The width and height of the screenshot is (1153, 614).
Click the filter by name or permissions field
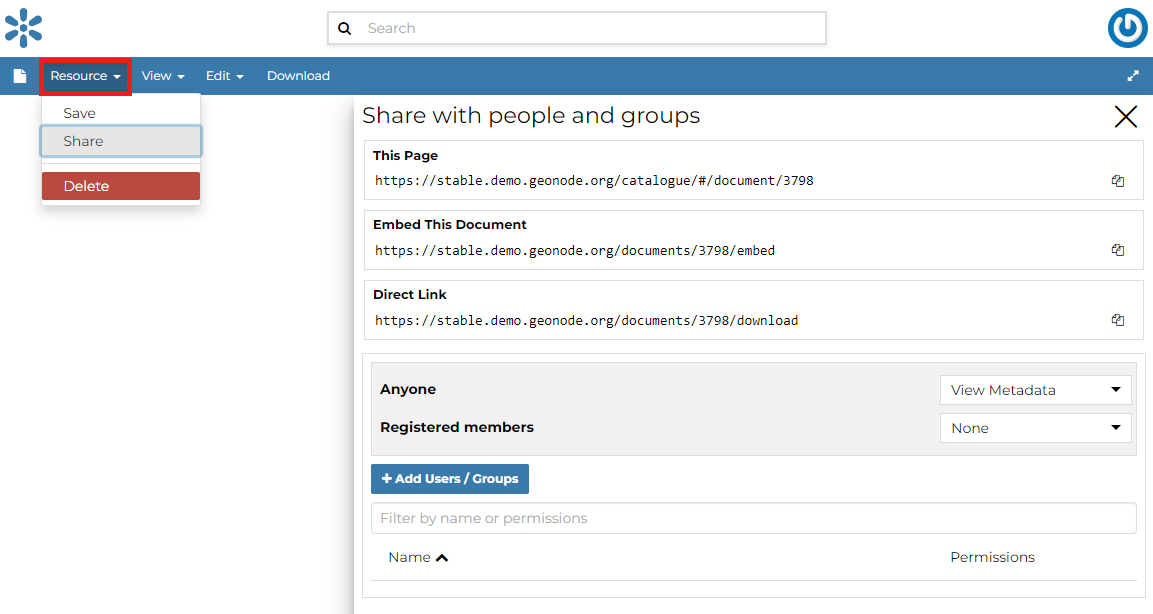(753, 518)
